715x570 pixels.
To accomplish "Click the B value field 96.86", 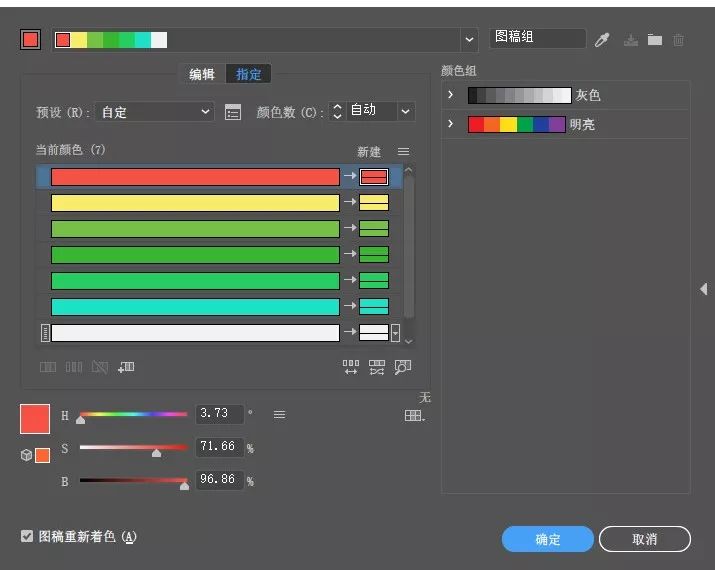I will [x=219, y=480].
